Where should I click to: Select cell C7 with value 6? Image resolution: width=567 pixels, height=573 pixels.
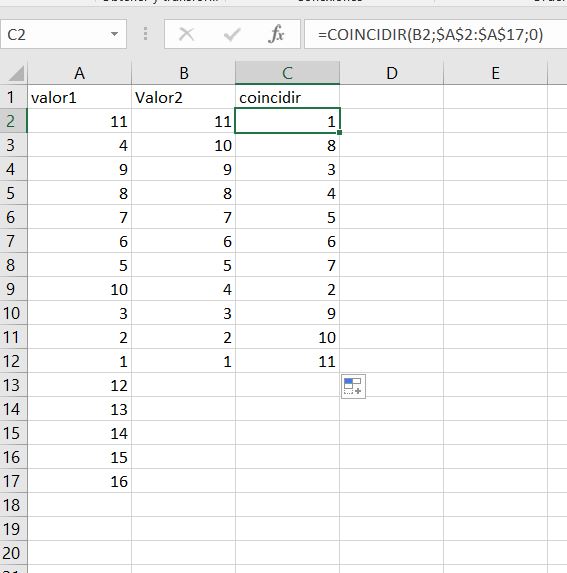288,241
